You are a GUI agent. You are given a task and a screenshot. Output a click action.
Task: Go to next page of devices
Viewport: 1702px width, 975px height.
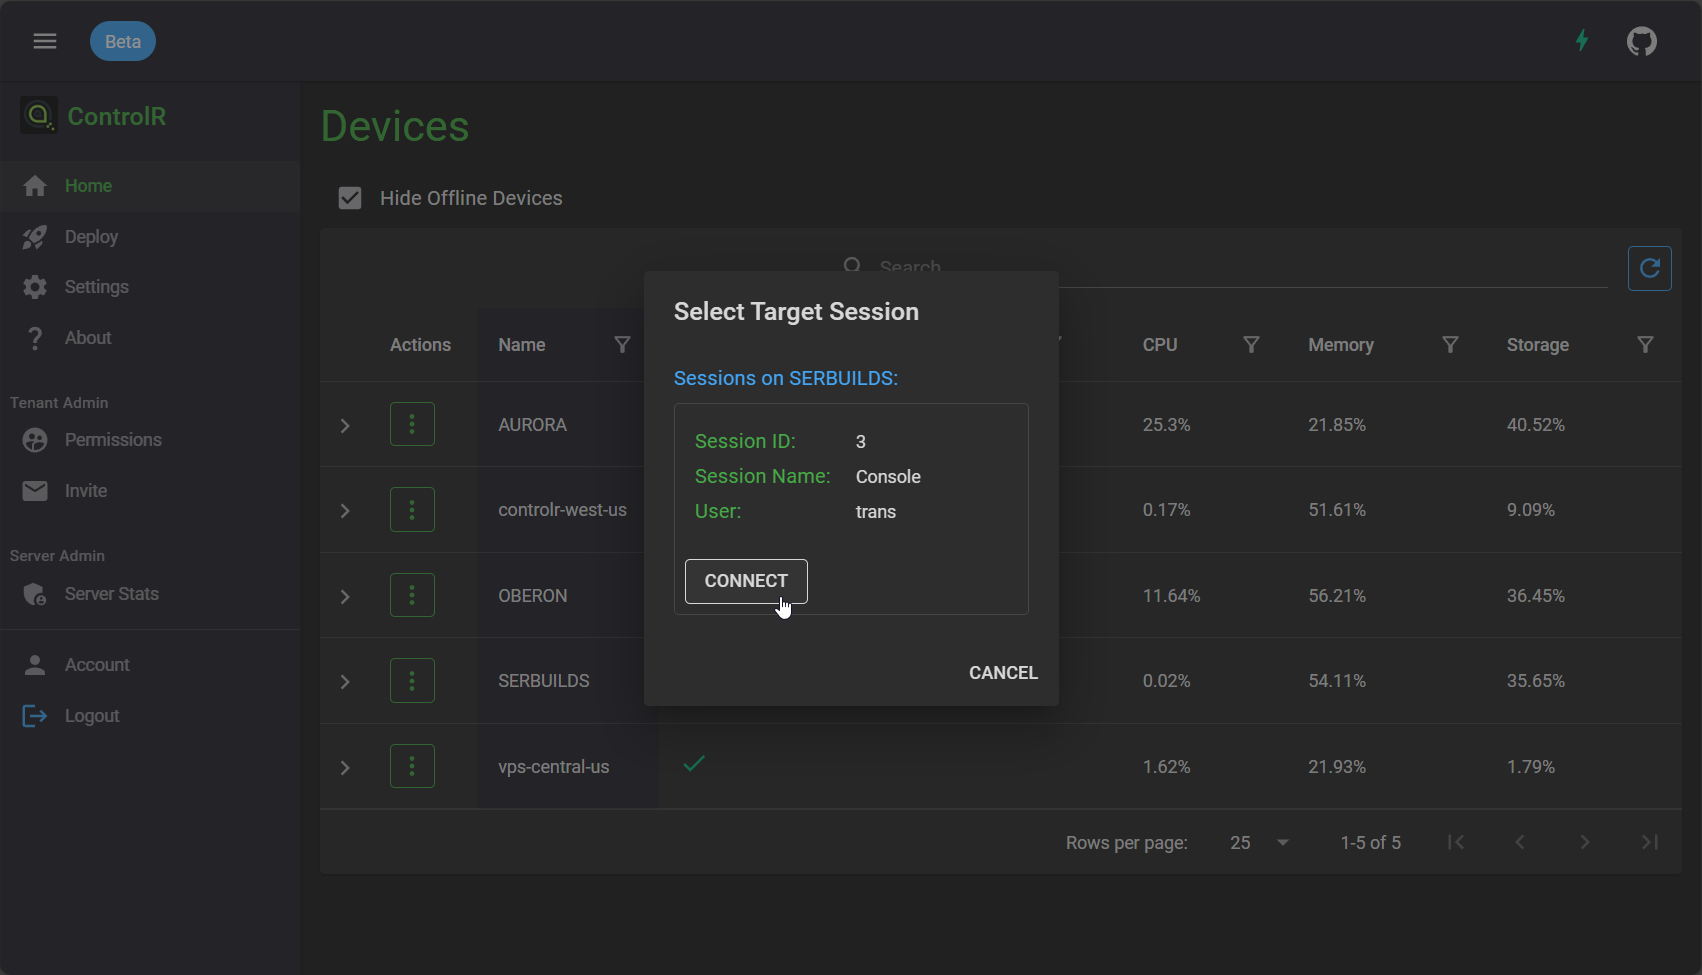pos(1585,842)
